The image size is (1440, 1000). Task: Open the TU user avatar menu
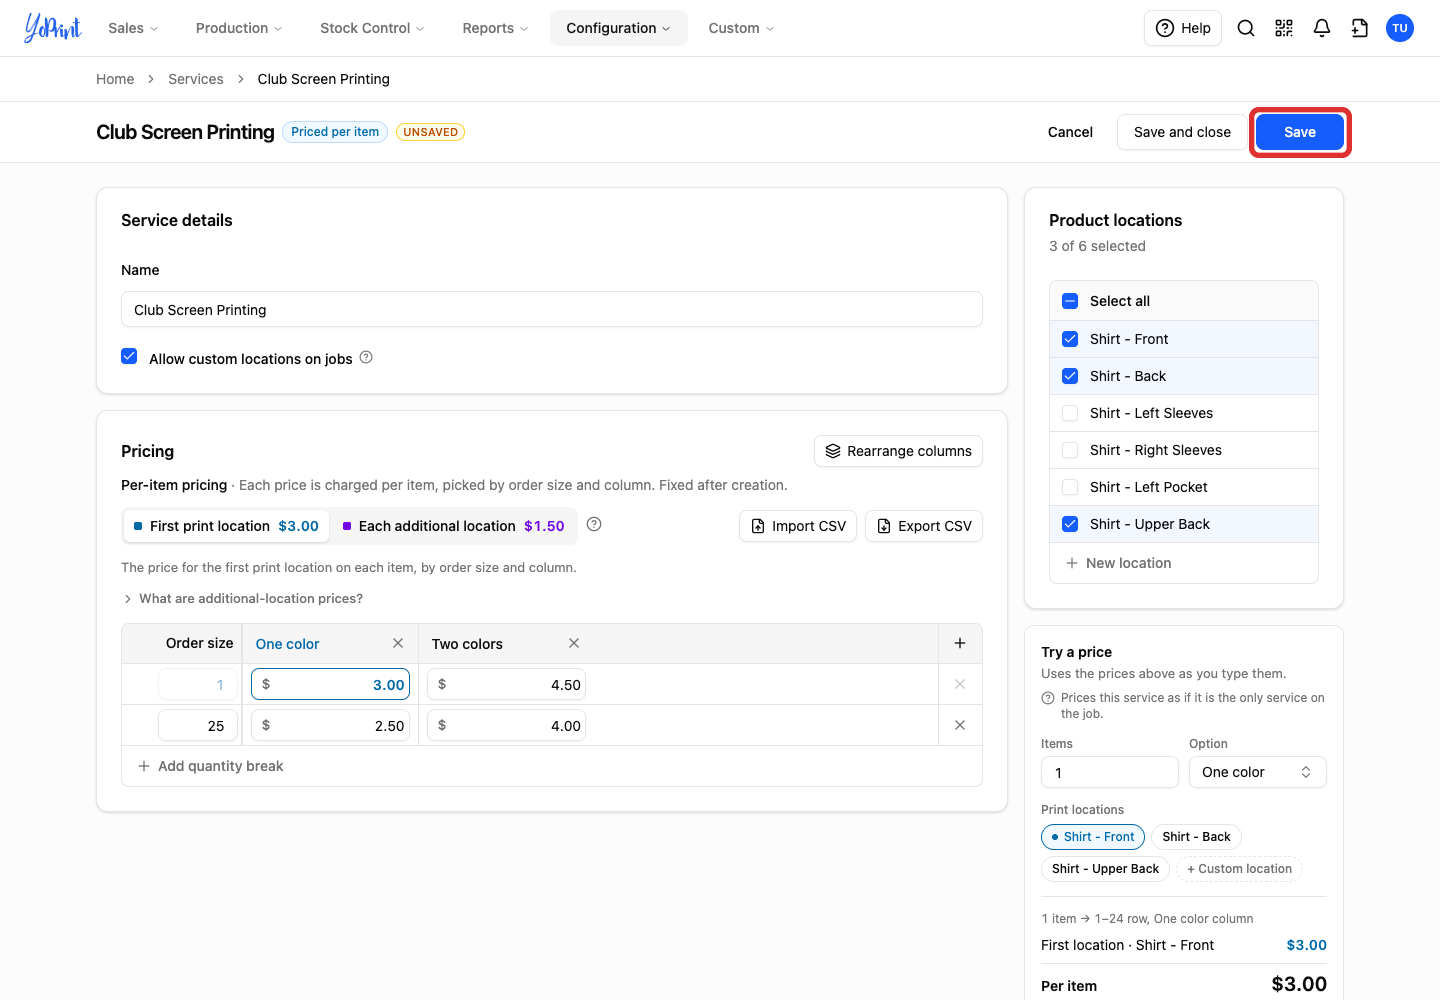coord(1400,28)
